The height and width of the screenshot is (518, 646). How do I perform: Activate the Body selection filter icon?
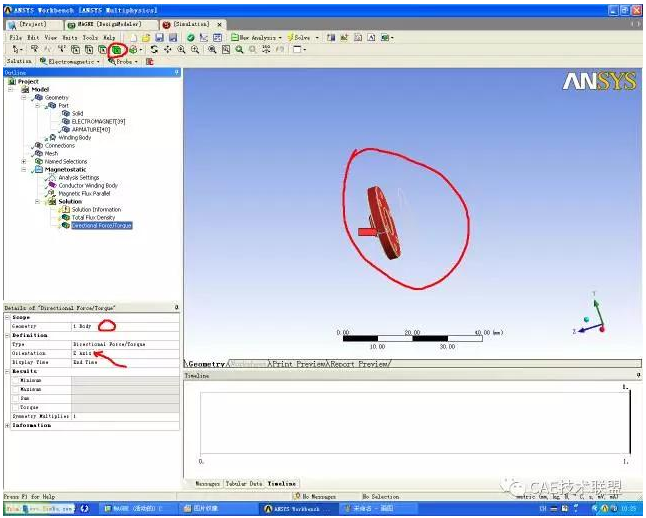click(x=117, y=50)
